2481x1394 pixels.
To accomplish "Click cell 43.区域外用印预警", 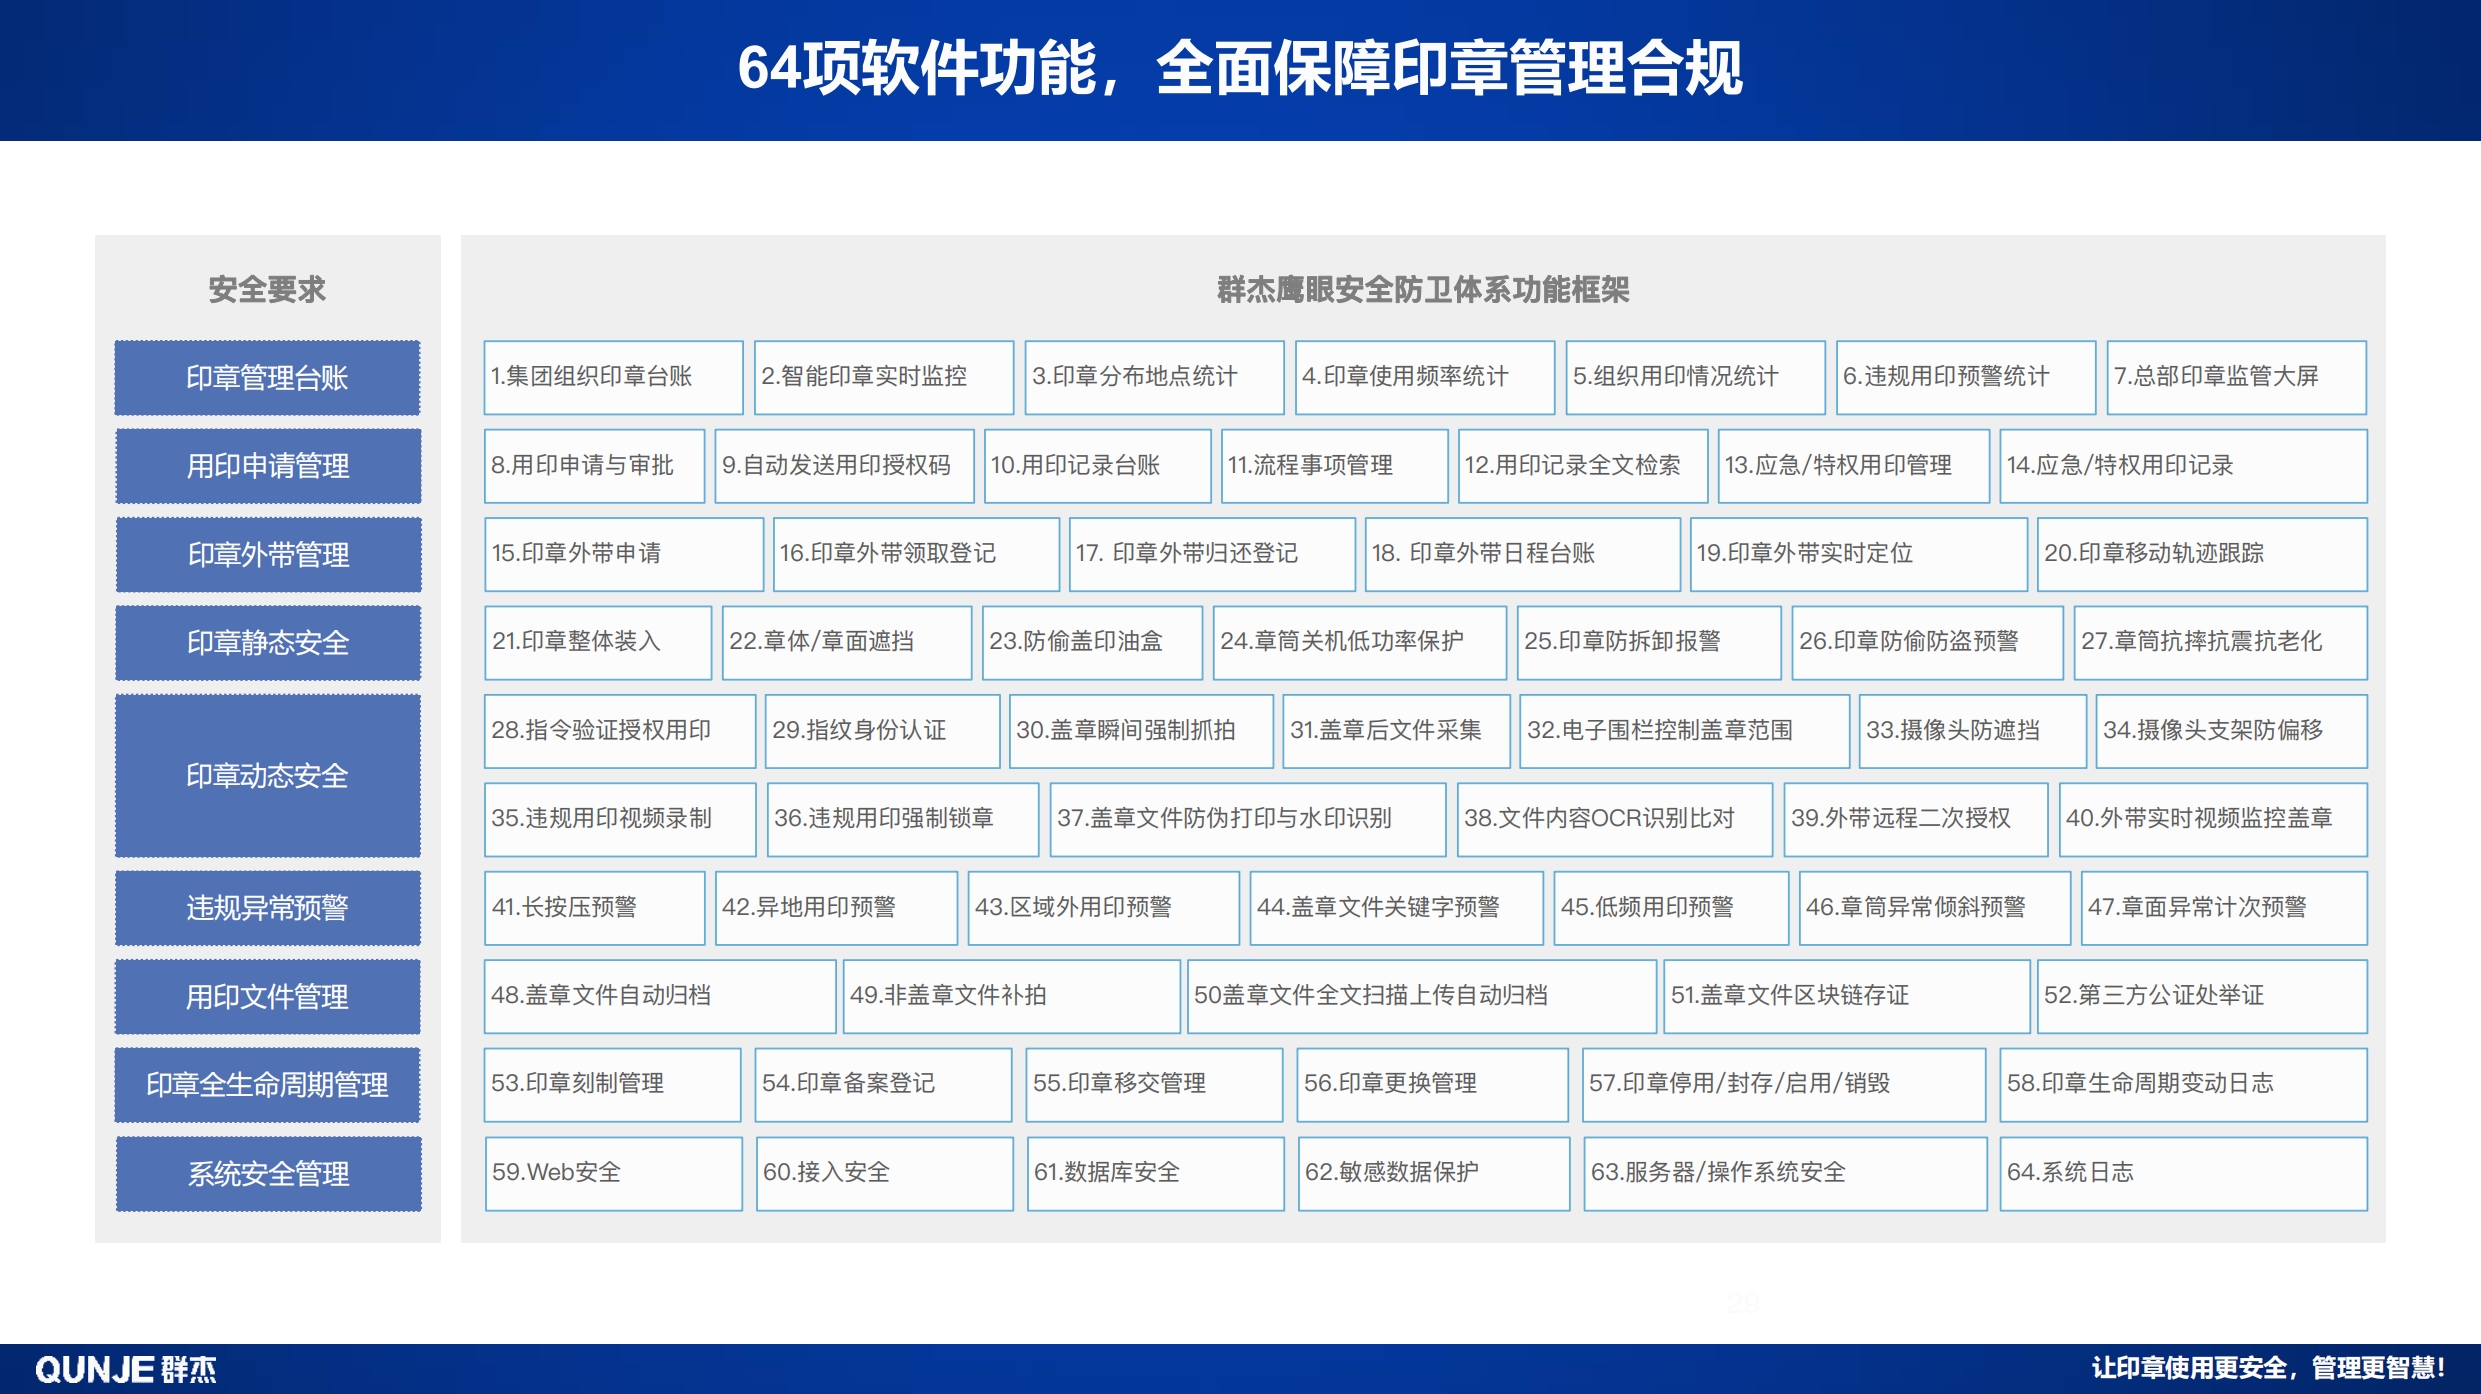I will tap(1103, 908).
